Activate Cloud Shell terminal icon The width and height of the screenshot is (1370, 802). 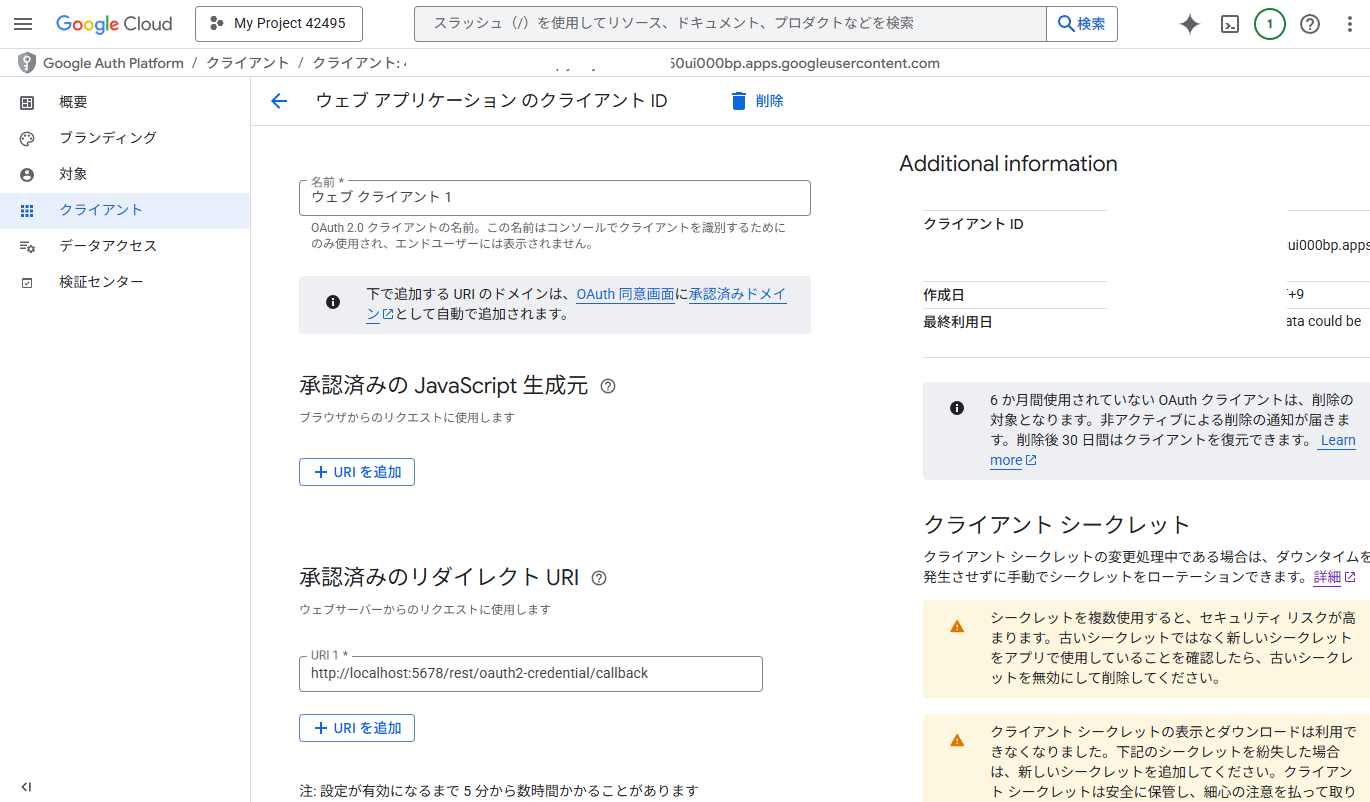[1230, 24]
